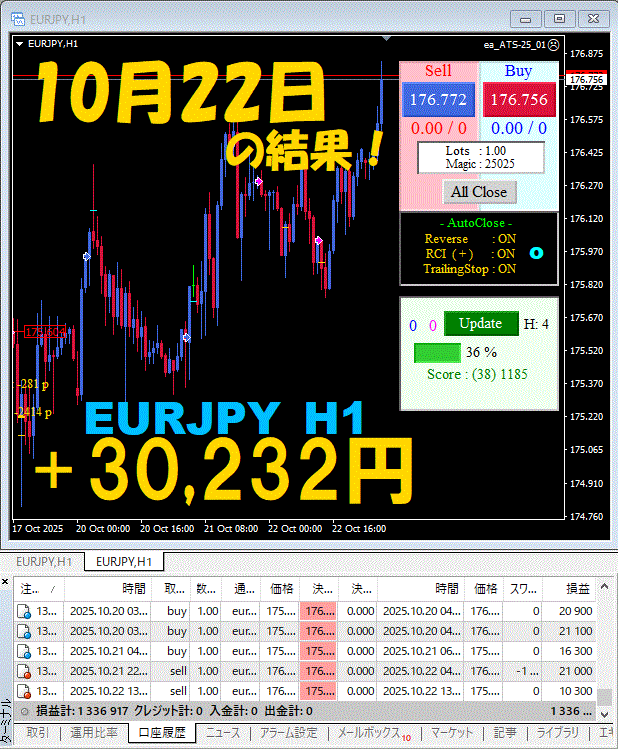Image resolution: width=618 pixels, height=749 pixels.
Task: Click the red 175.604 price level label
Action: click(45, 332)
